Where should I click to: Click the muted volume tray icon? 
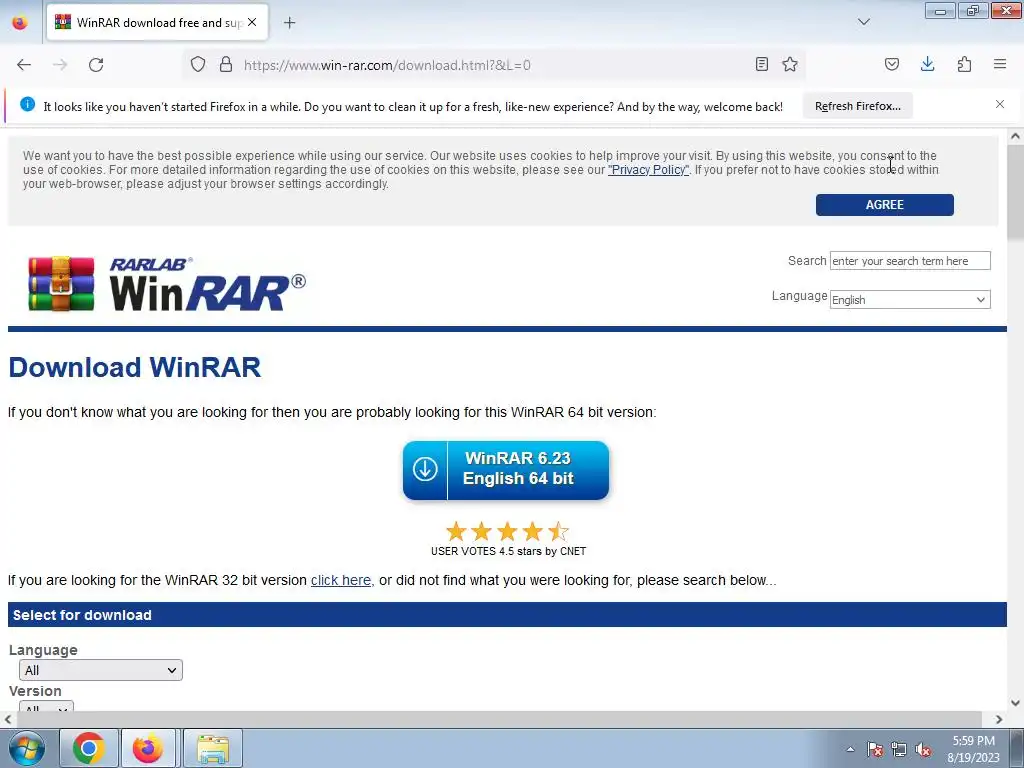point(923,749)
